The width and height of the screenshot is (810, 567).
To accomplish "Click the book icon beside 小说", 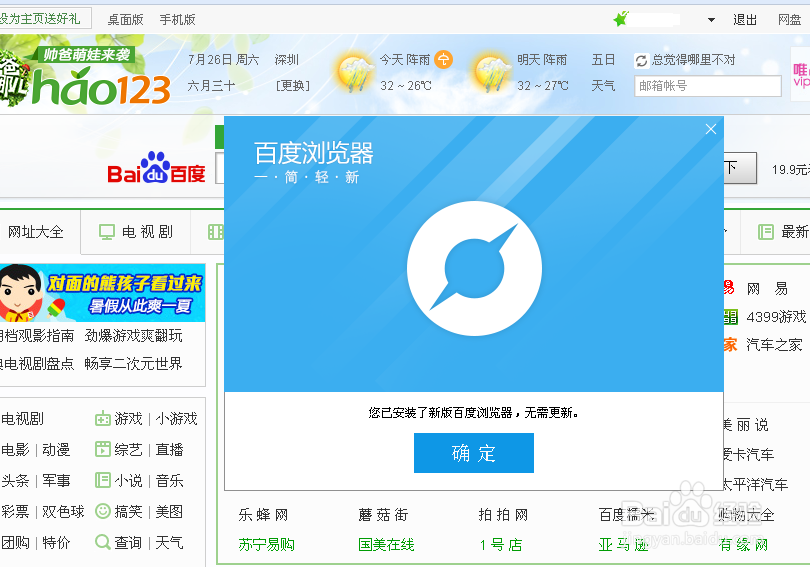I will 103,480.
